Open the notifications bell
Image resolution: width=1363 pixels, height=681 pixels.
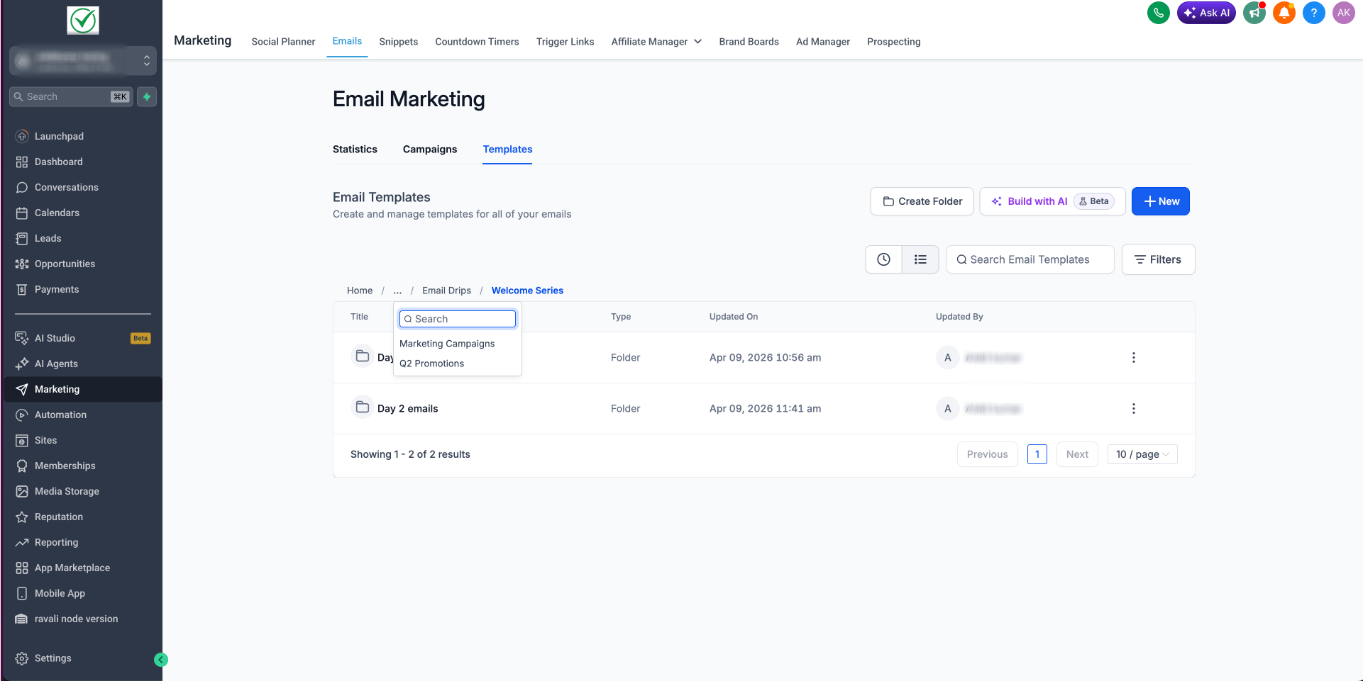[1284, 13]
